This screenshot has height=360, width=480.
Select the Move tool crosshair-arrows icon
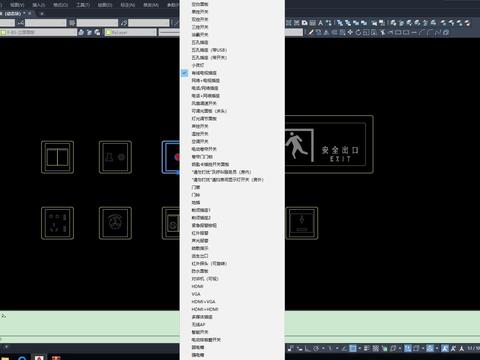coord(350,32)
